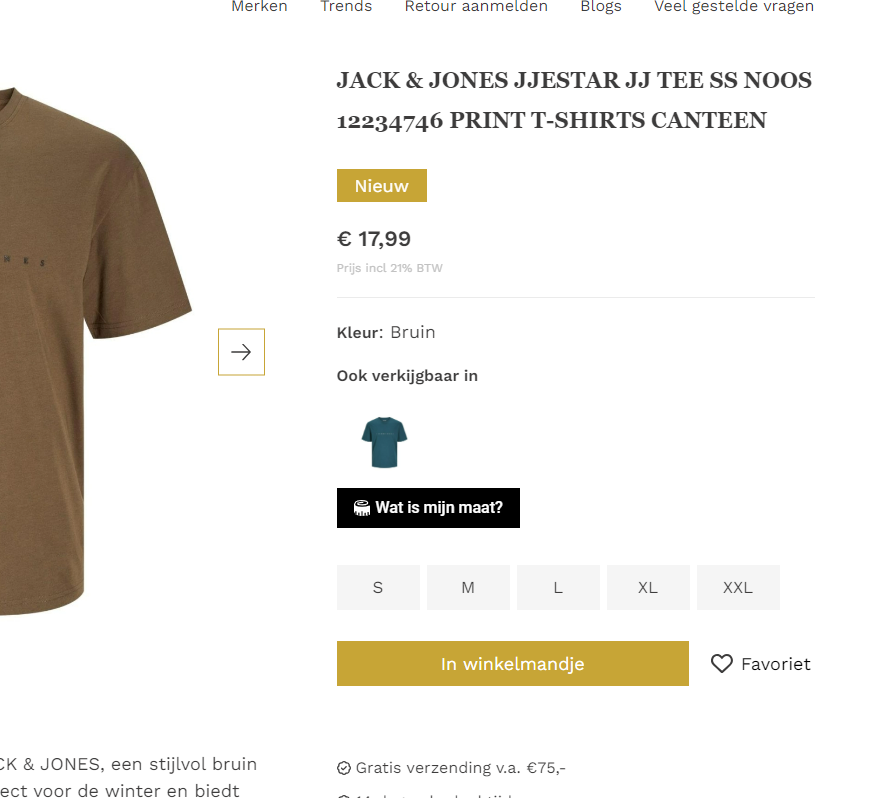Pick size XL
Screen dimensions: 875x798
648,588
